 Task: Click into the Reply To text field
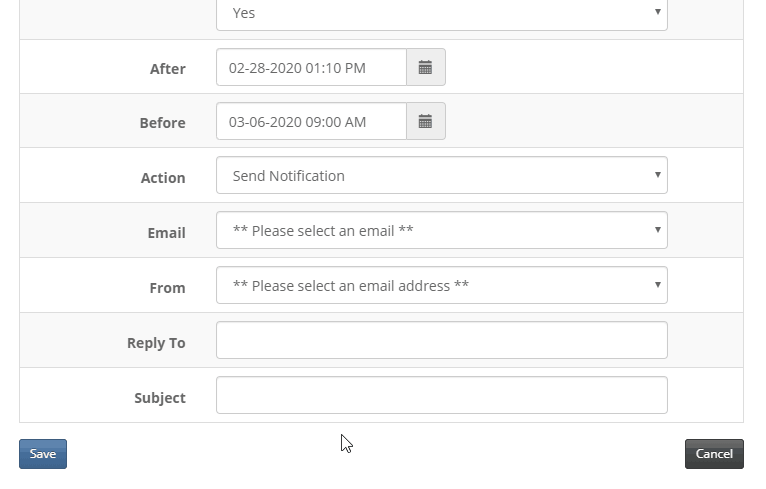(442, 340)
